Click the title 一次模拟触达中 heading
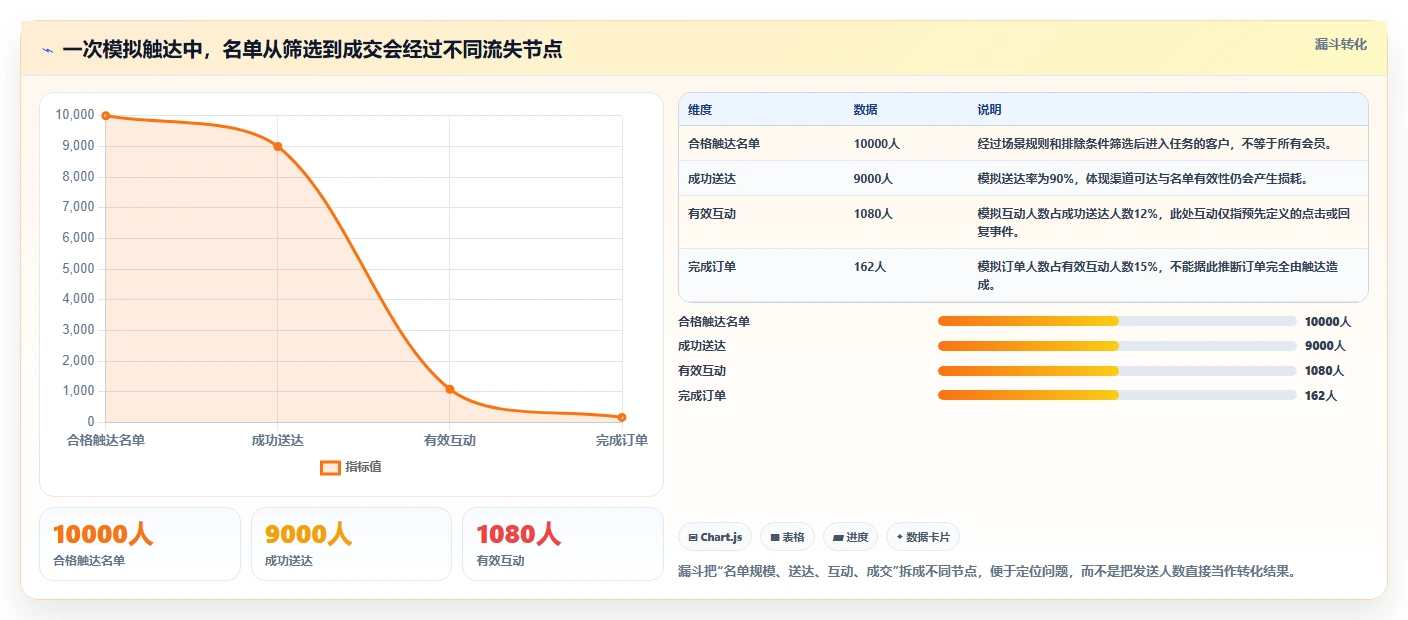The width and height of the screenshot is (1408, 620). click(312, 50)
